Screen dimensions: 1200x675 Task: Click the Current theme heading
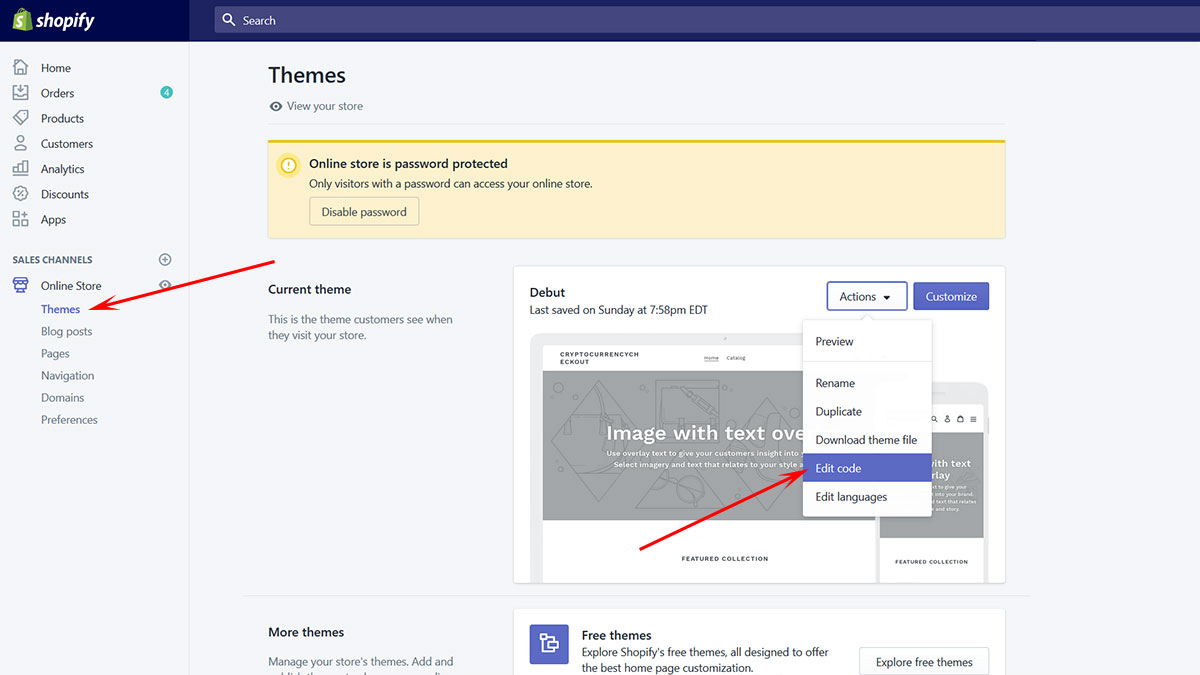(310, 290)
